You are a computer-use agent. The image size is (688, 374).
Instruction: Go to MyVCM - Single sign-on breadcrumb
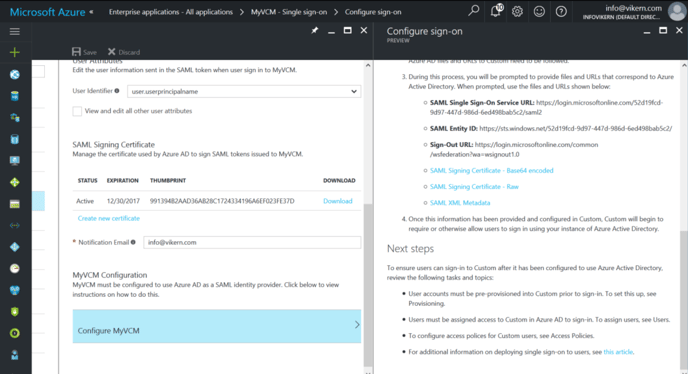(289, 12)
